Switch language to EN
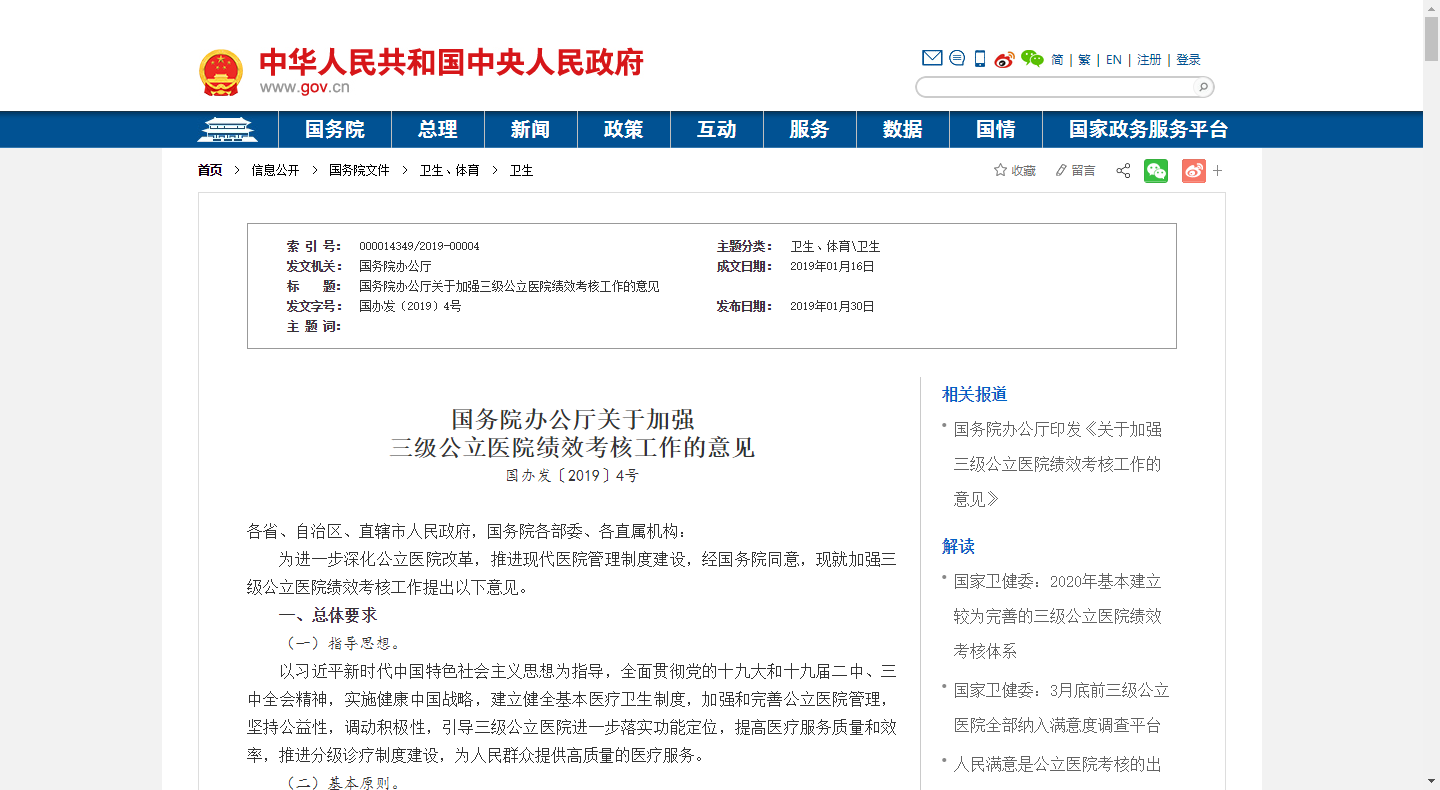1440x790 pixels. tap(1114, 60)
